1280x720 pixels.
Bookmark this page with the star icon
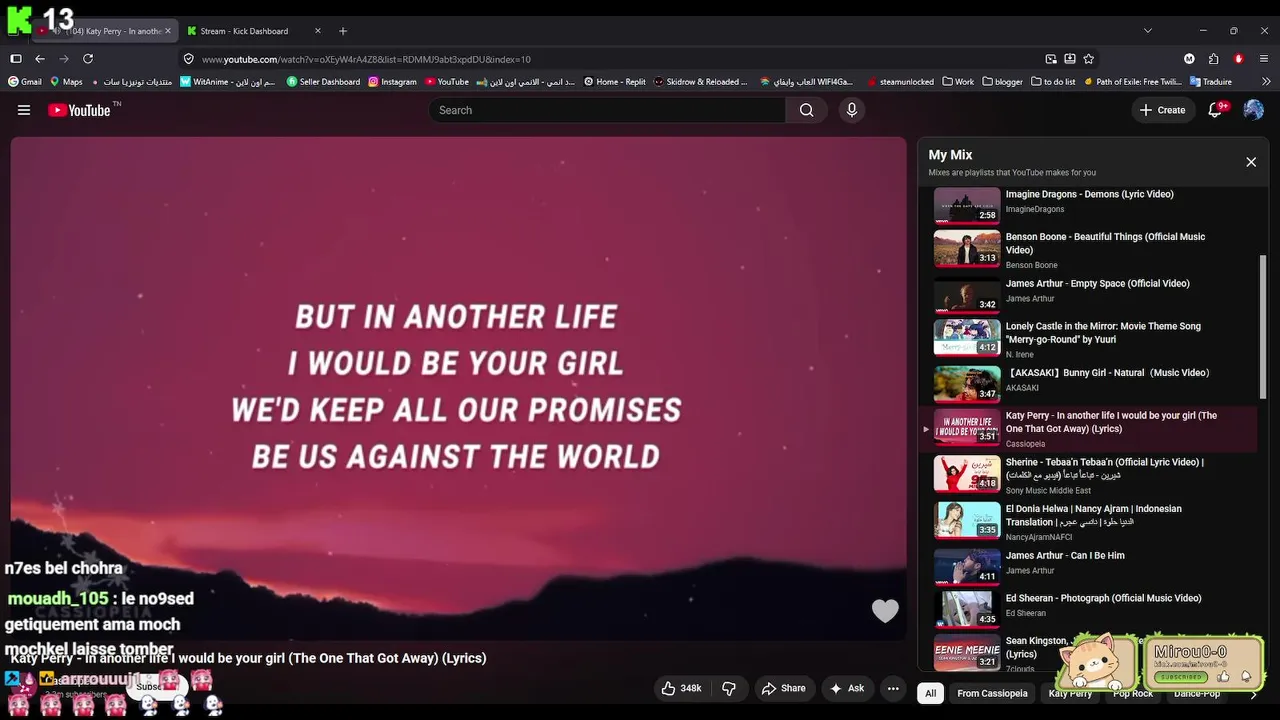point(1089,59)
